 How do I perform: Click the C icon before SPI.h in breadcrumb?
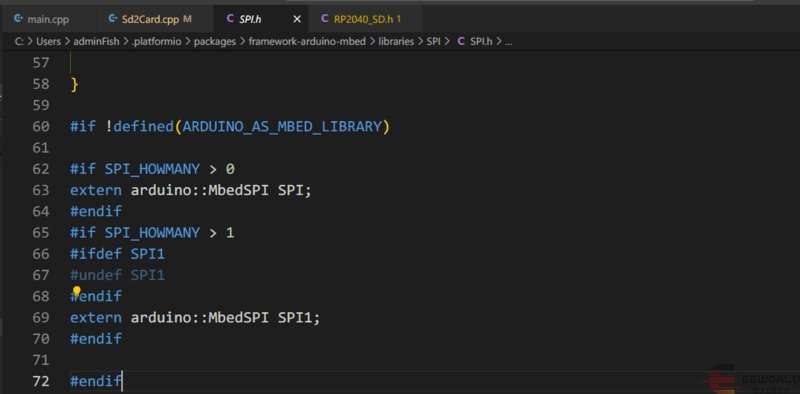(x=461, y=41)
